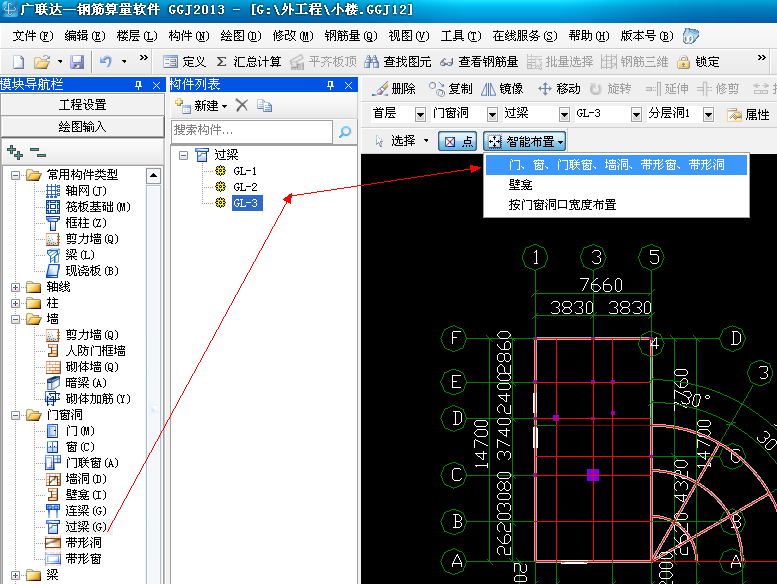Expand the 梁 folder at bottom
The image size is (777, 584).
(15, 576)
